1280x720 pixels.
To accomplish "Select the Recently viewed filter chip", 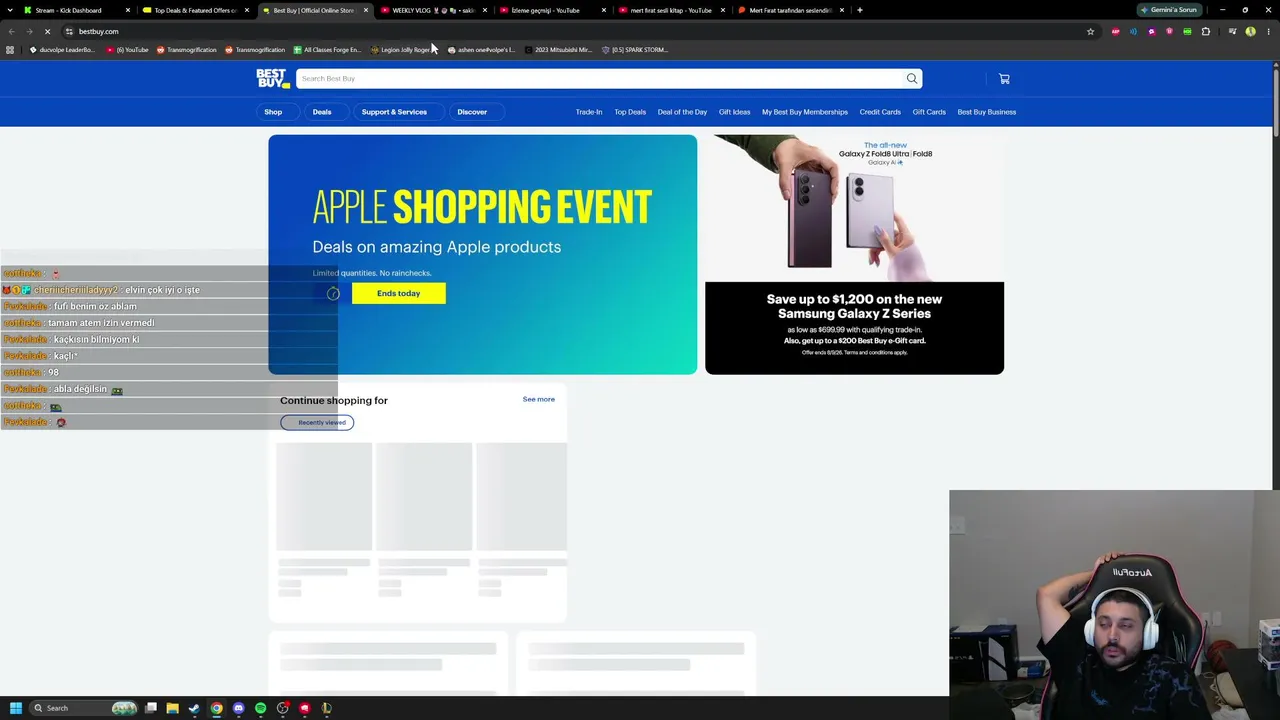I will (x=317, y=422).
